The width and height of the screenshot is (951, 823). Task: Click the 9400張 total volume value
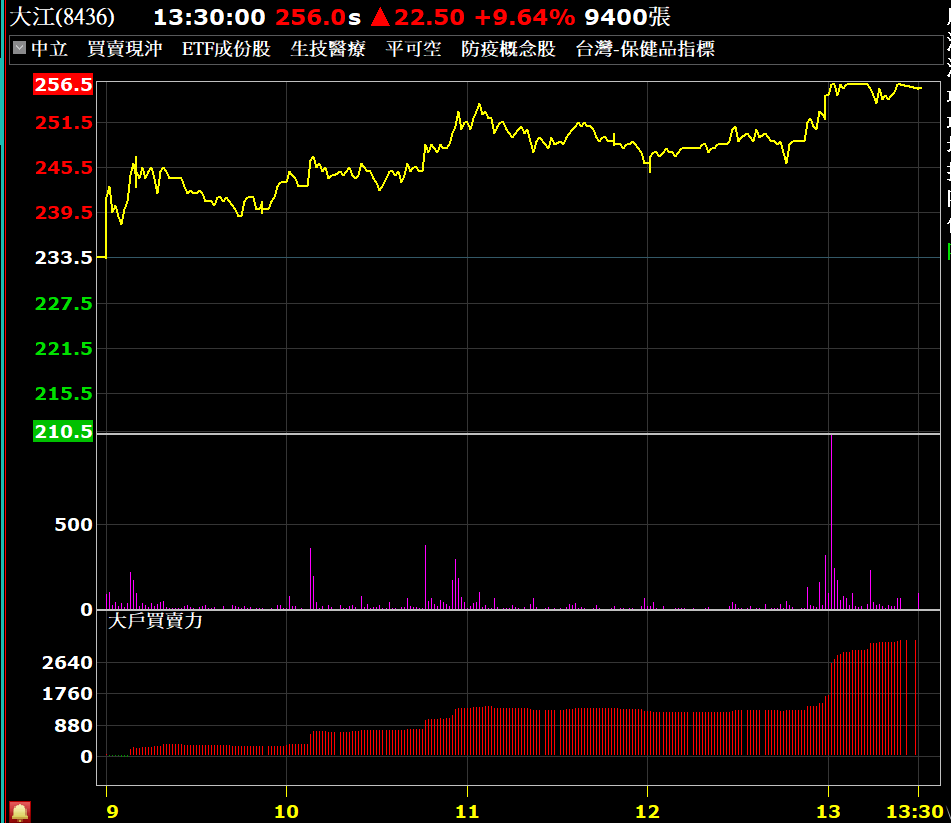[627, 17]
